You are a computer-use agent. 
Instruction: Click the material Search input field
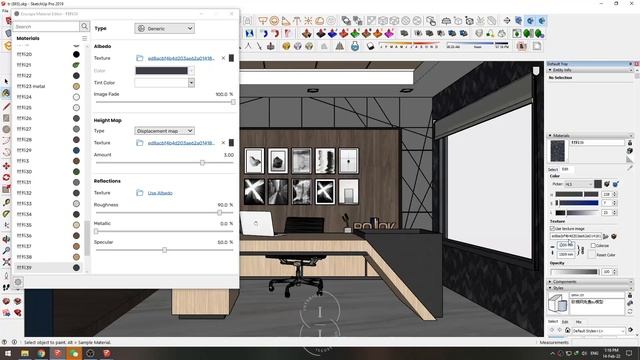pos(47,27)
